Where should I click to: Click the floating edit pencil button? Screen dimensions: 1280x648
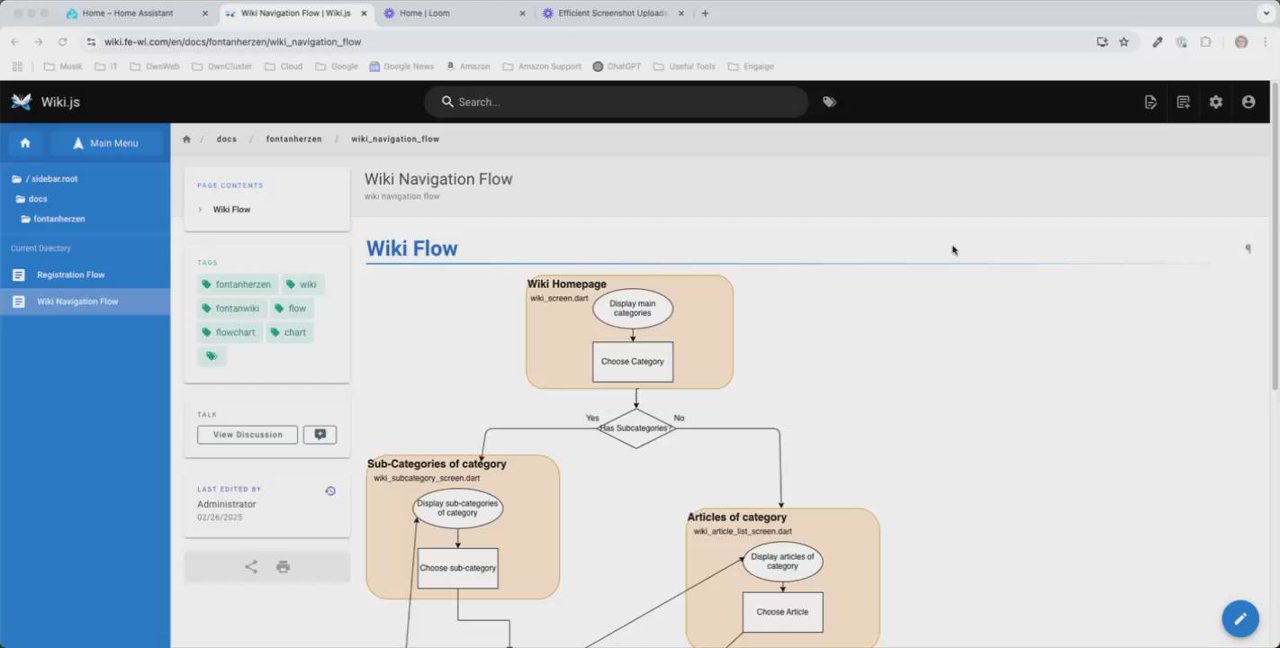click(1240, 619)
